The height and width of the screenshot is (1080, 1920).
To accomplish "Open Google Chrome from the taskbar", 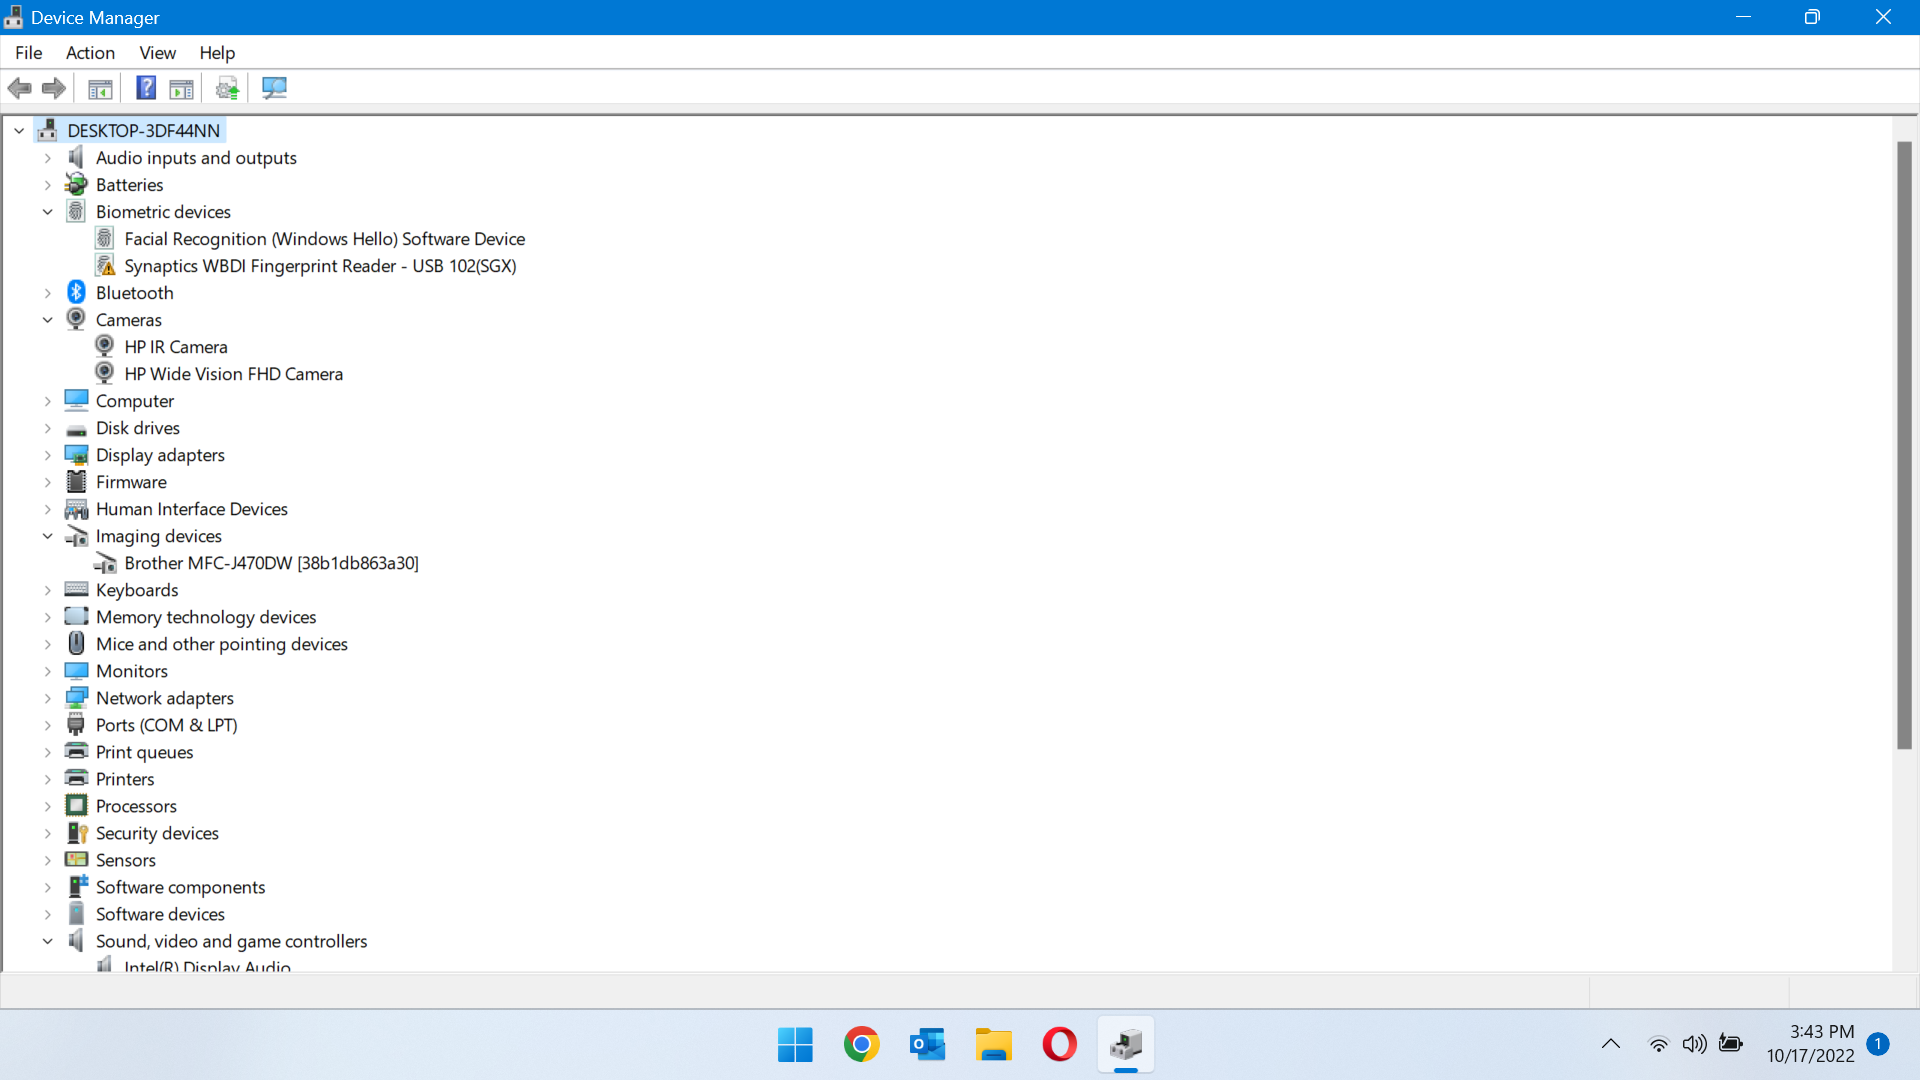I will [861, 1043].
